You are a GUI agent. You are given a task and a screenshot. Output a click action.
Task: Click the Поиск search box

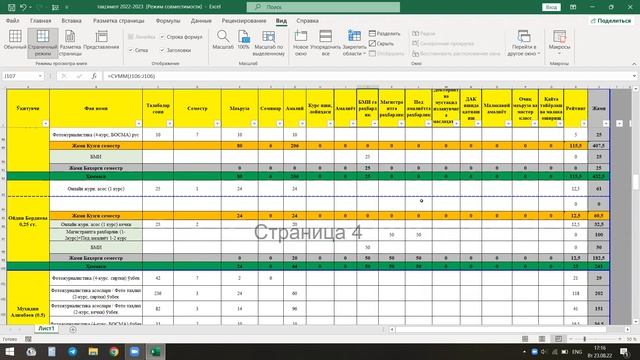(323, 7)
